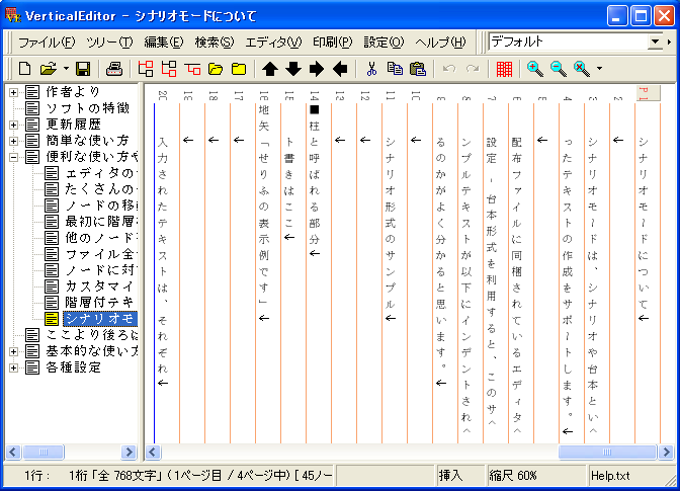680x491 pixels.
Task: Create a new file with the blank page icon
Action: click(25, 69)
